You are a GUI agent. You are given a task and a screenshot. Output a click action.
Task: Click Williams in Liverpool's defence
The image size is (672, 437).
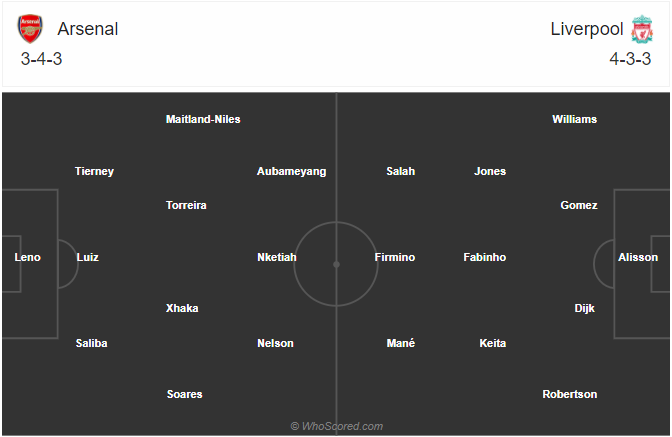(574, 119)
